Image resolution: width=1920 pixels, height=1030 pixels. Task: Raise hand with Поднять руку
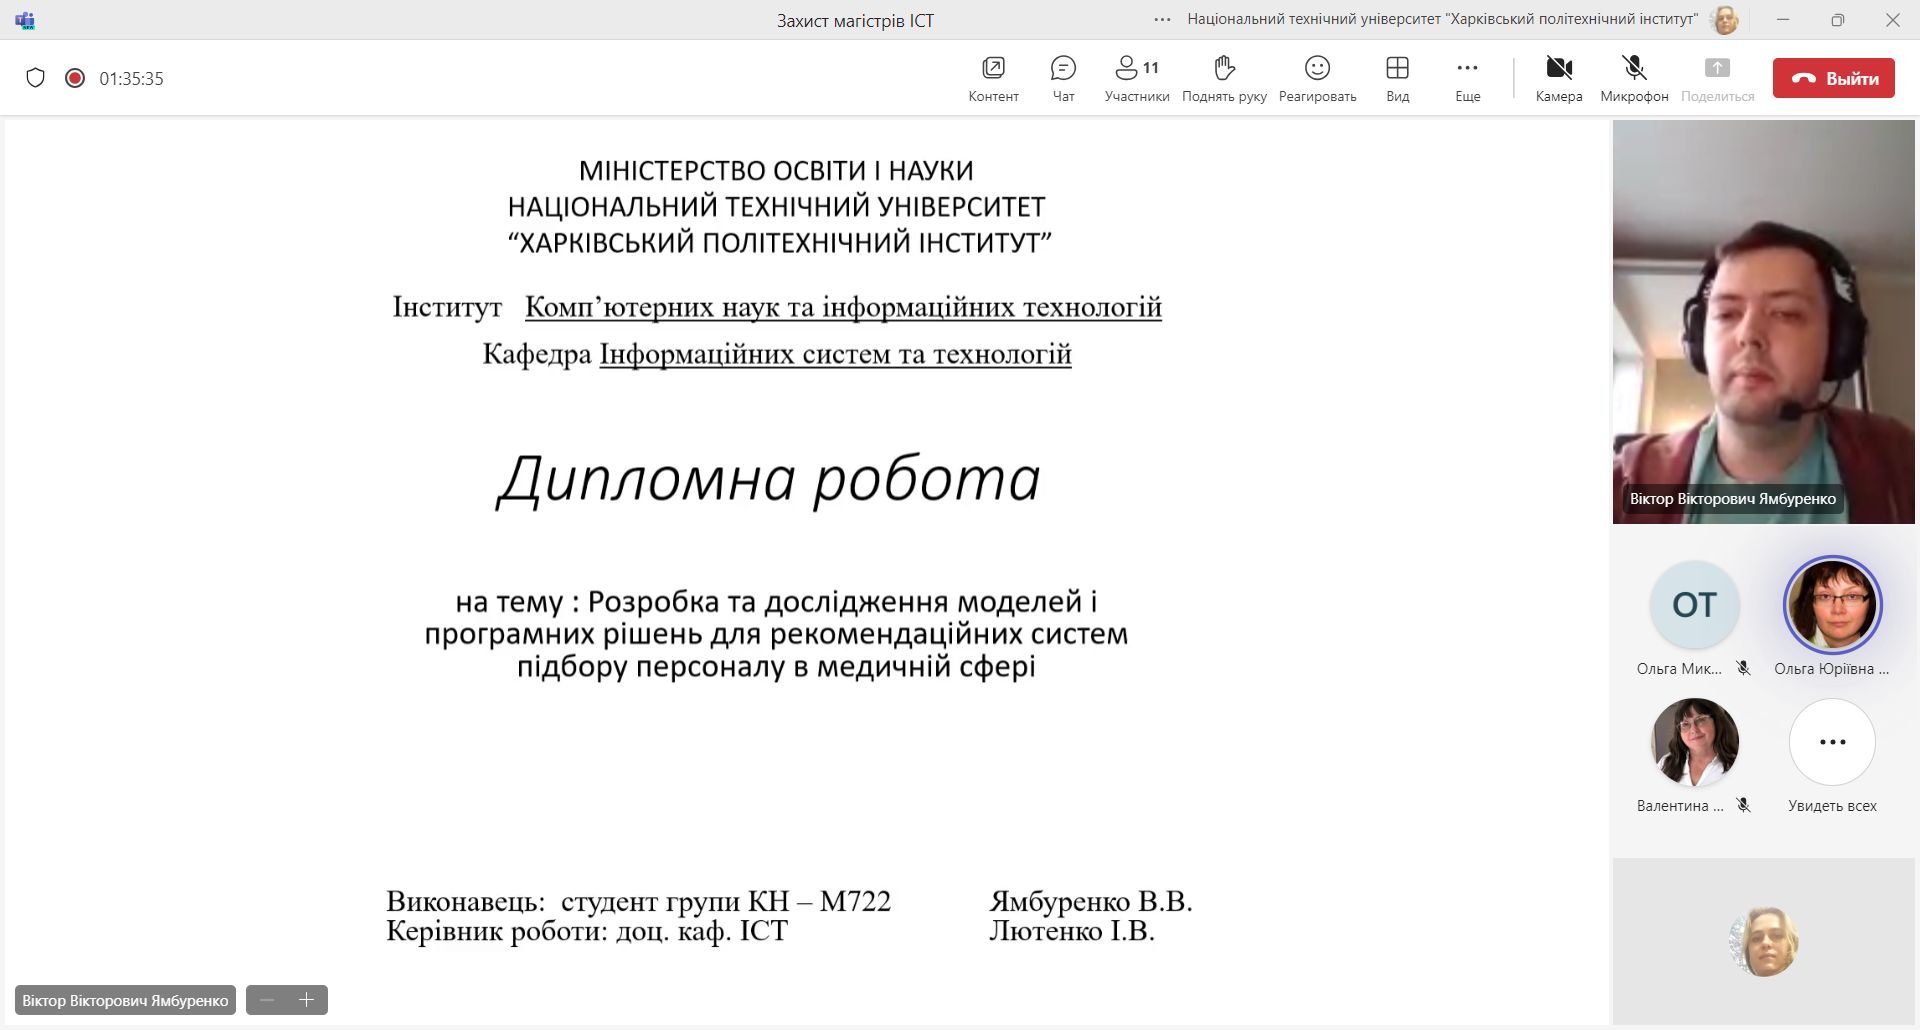pos(1224,78)
